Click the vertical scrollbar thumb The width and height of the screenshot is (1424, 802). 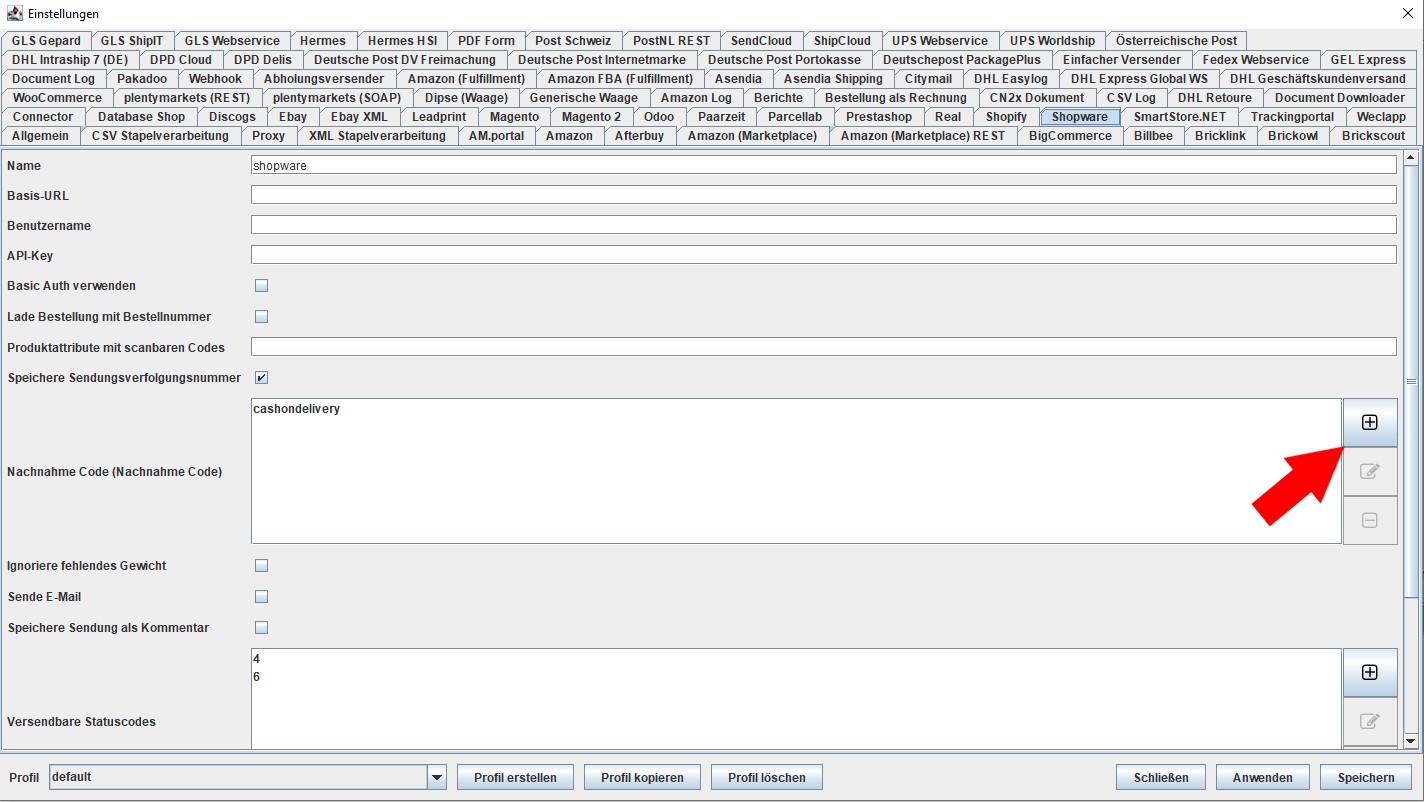[x=1410, y=382]
